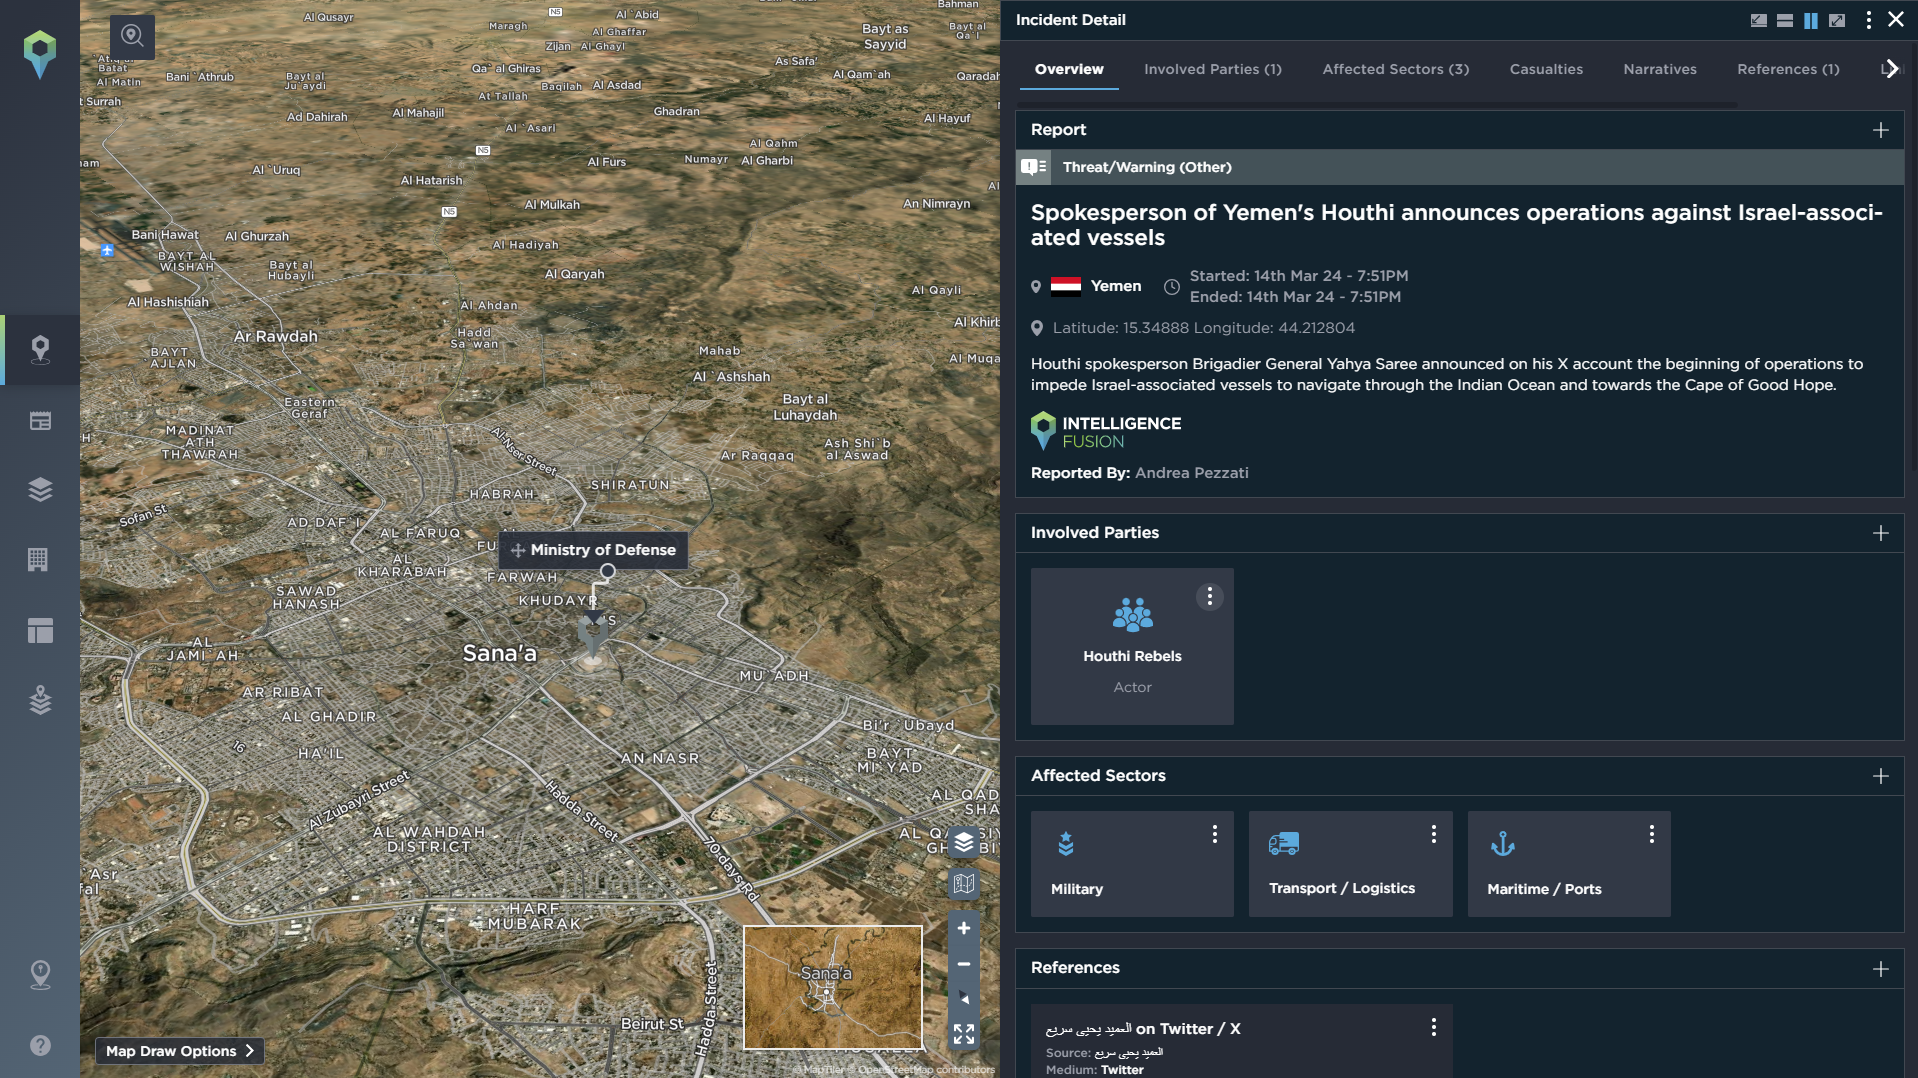
Task: Click the Started 14th Mar 24 timestamp
Action: click(1298, 276)
